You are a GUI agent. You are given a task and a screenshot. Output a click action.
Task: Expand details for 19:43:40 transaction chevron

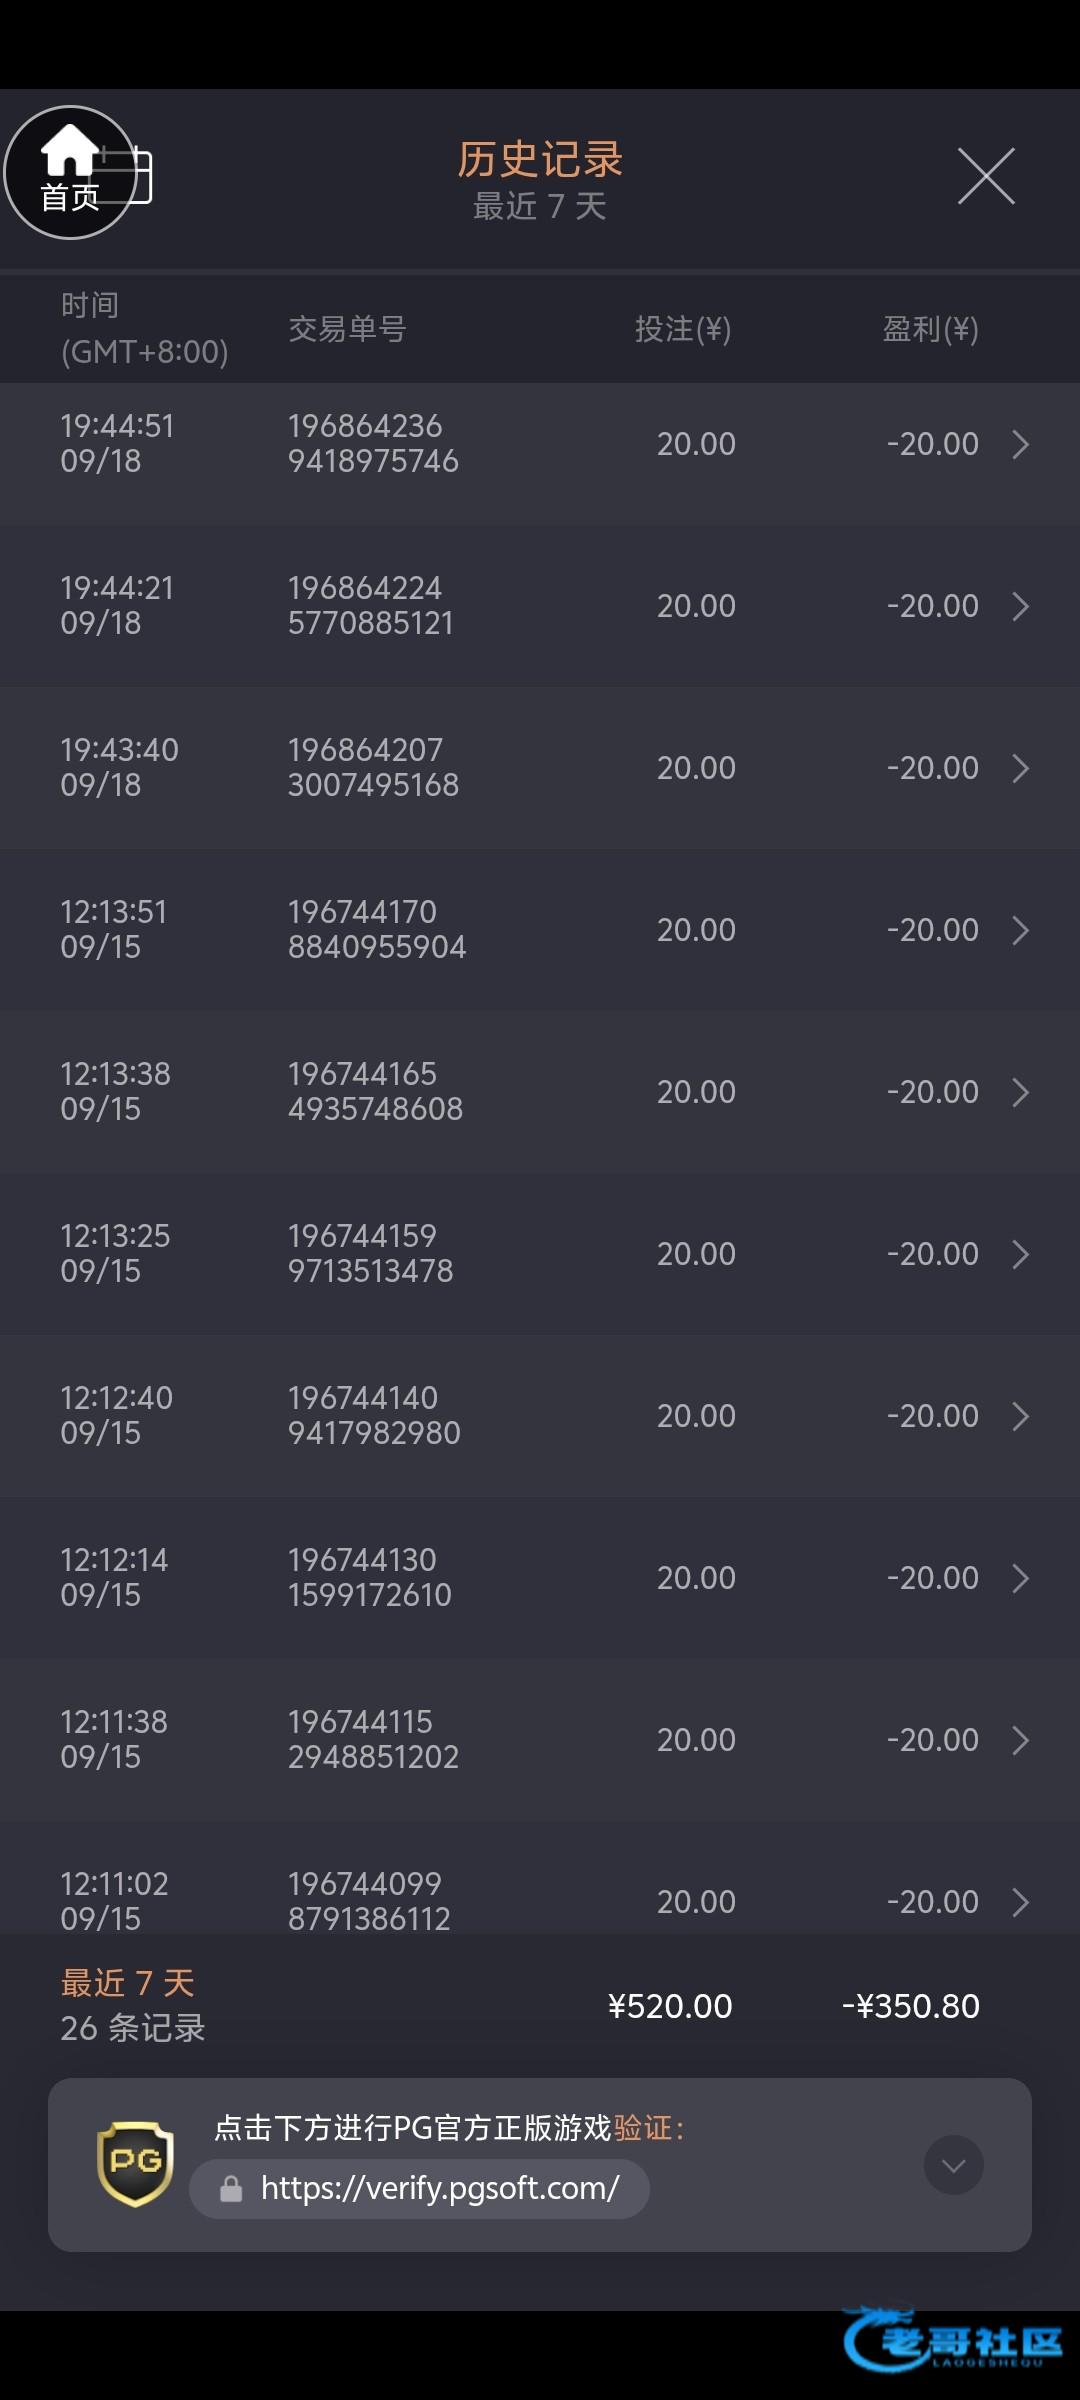tap(1020, 768)
